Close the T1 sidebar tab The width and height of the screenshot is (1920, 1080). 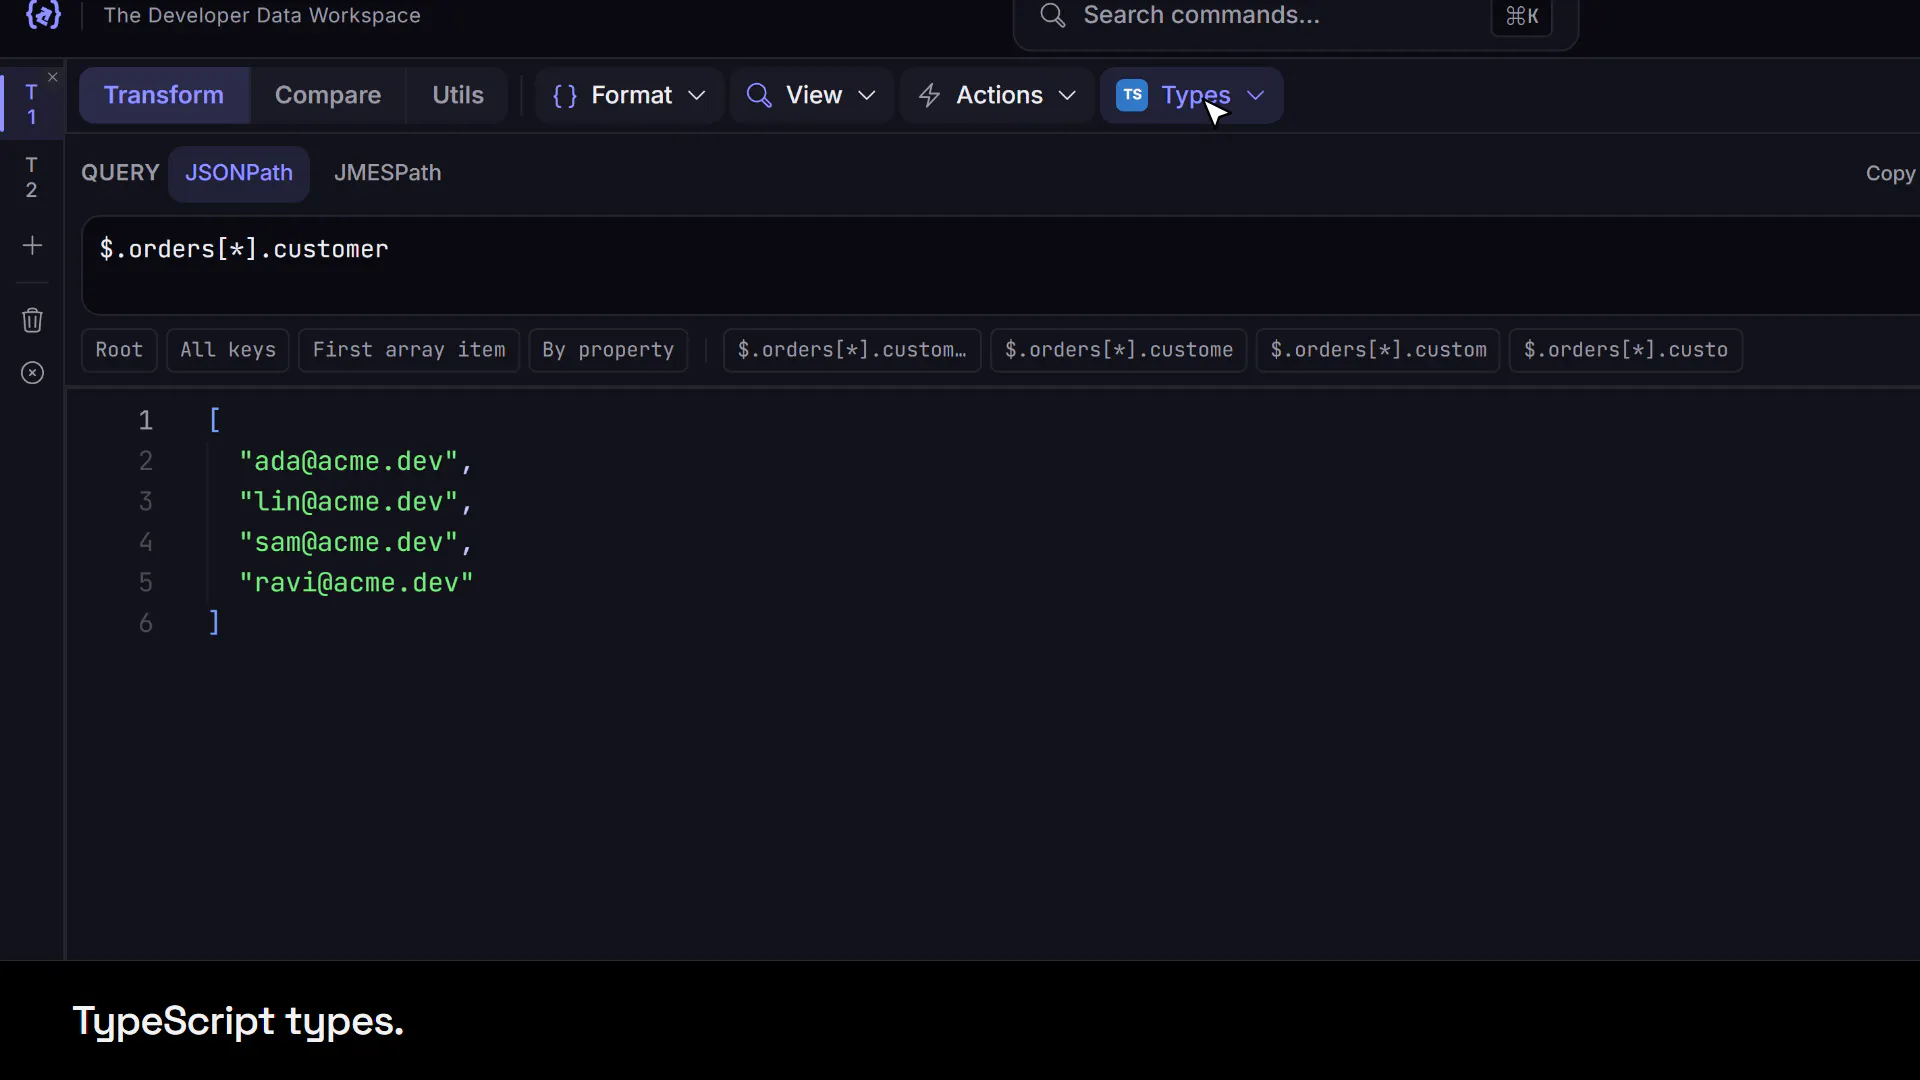point(53,77)
